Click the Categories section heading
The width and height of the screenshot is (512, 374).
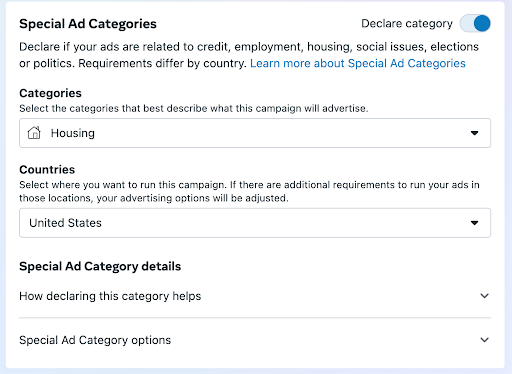pos(50,93)
